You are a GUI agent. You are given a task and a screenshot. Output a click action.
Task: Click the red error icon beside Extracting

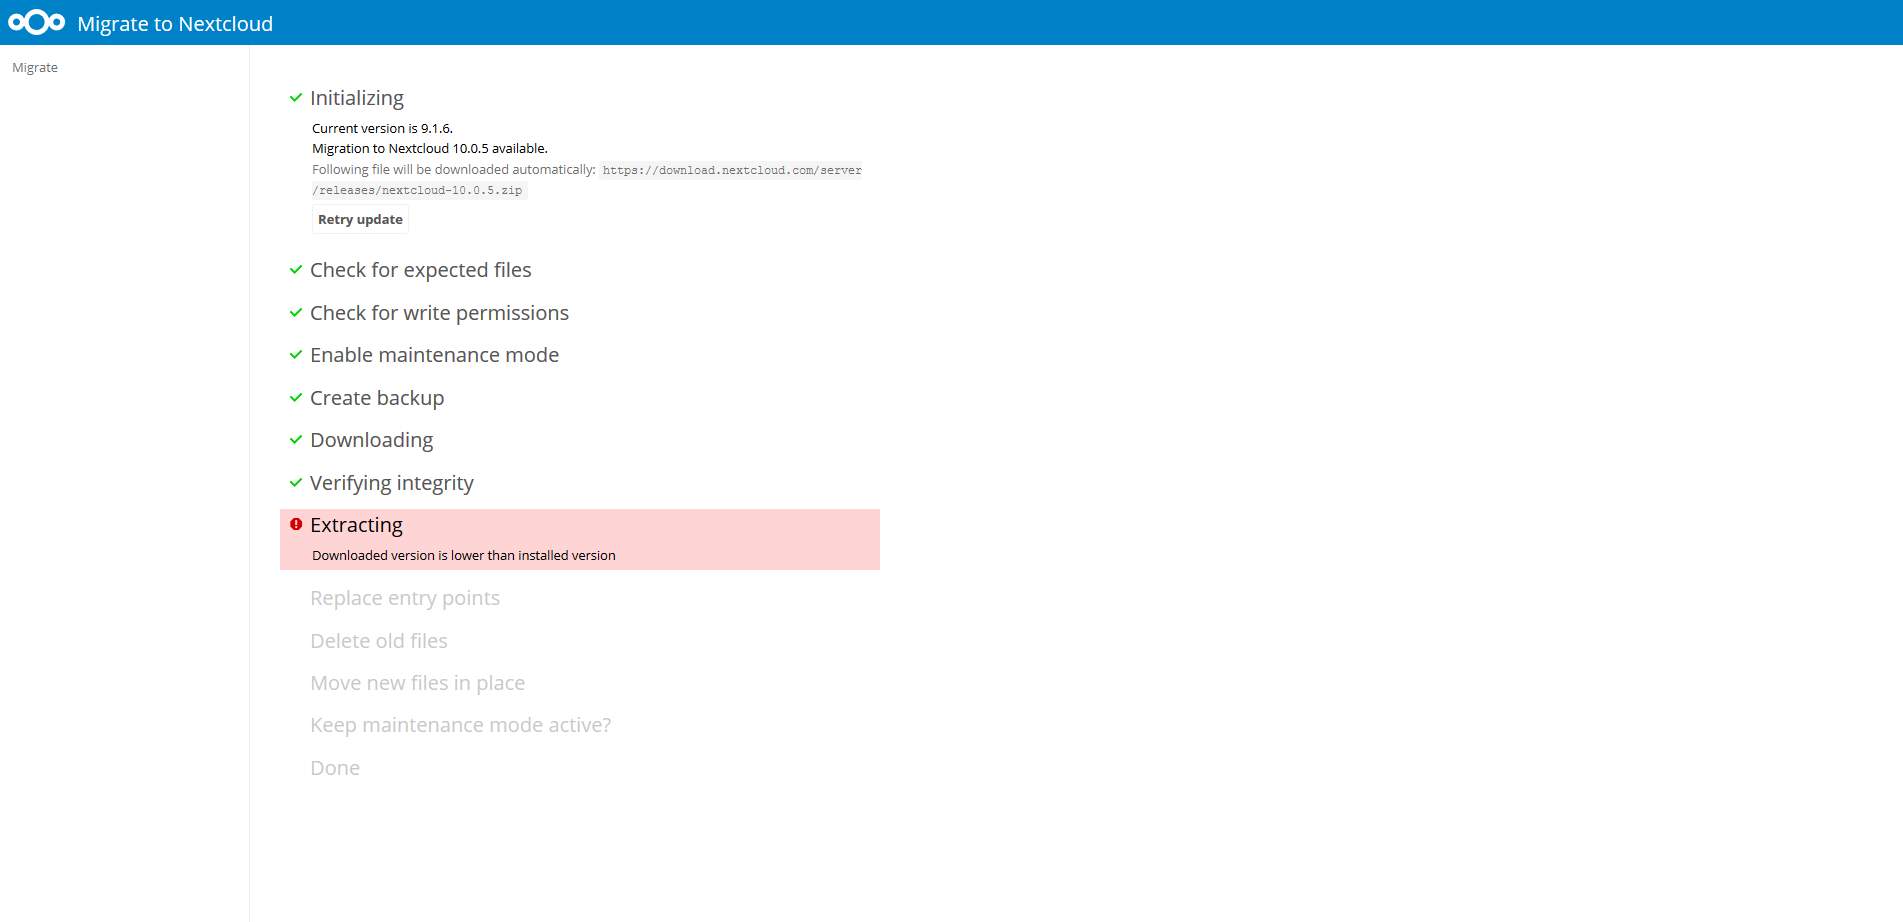pyautogui.click(x=296, y=524)
